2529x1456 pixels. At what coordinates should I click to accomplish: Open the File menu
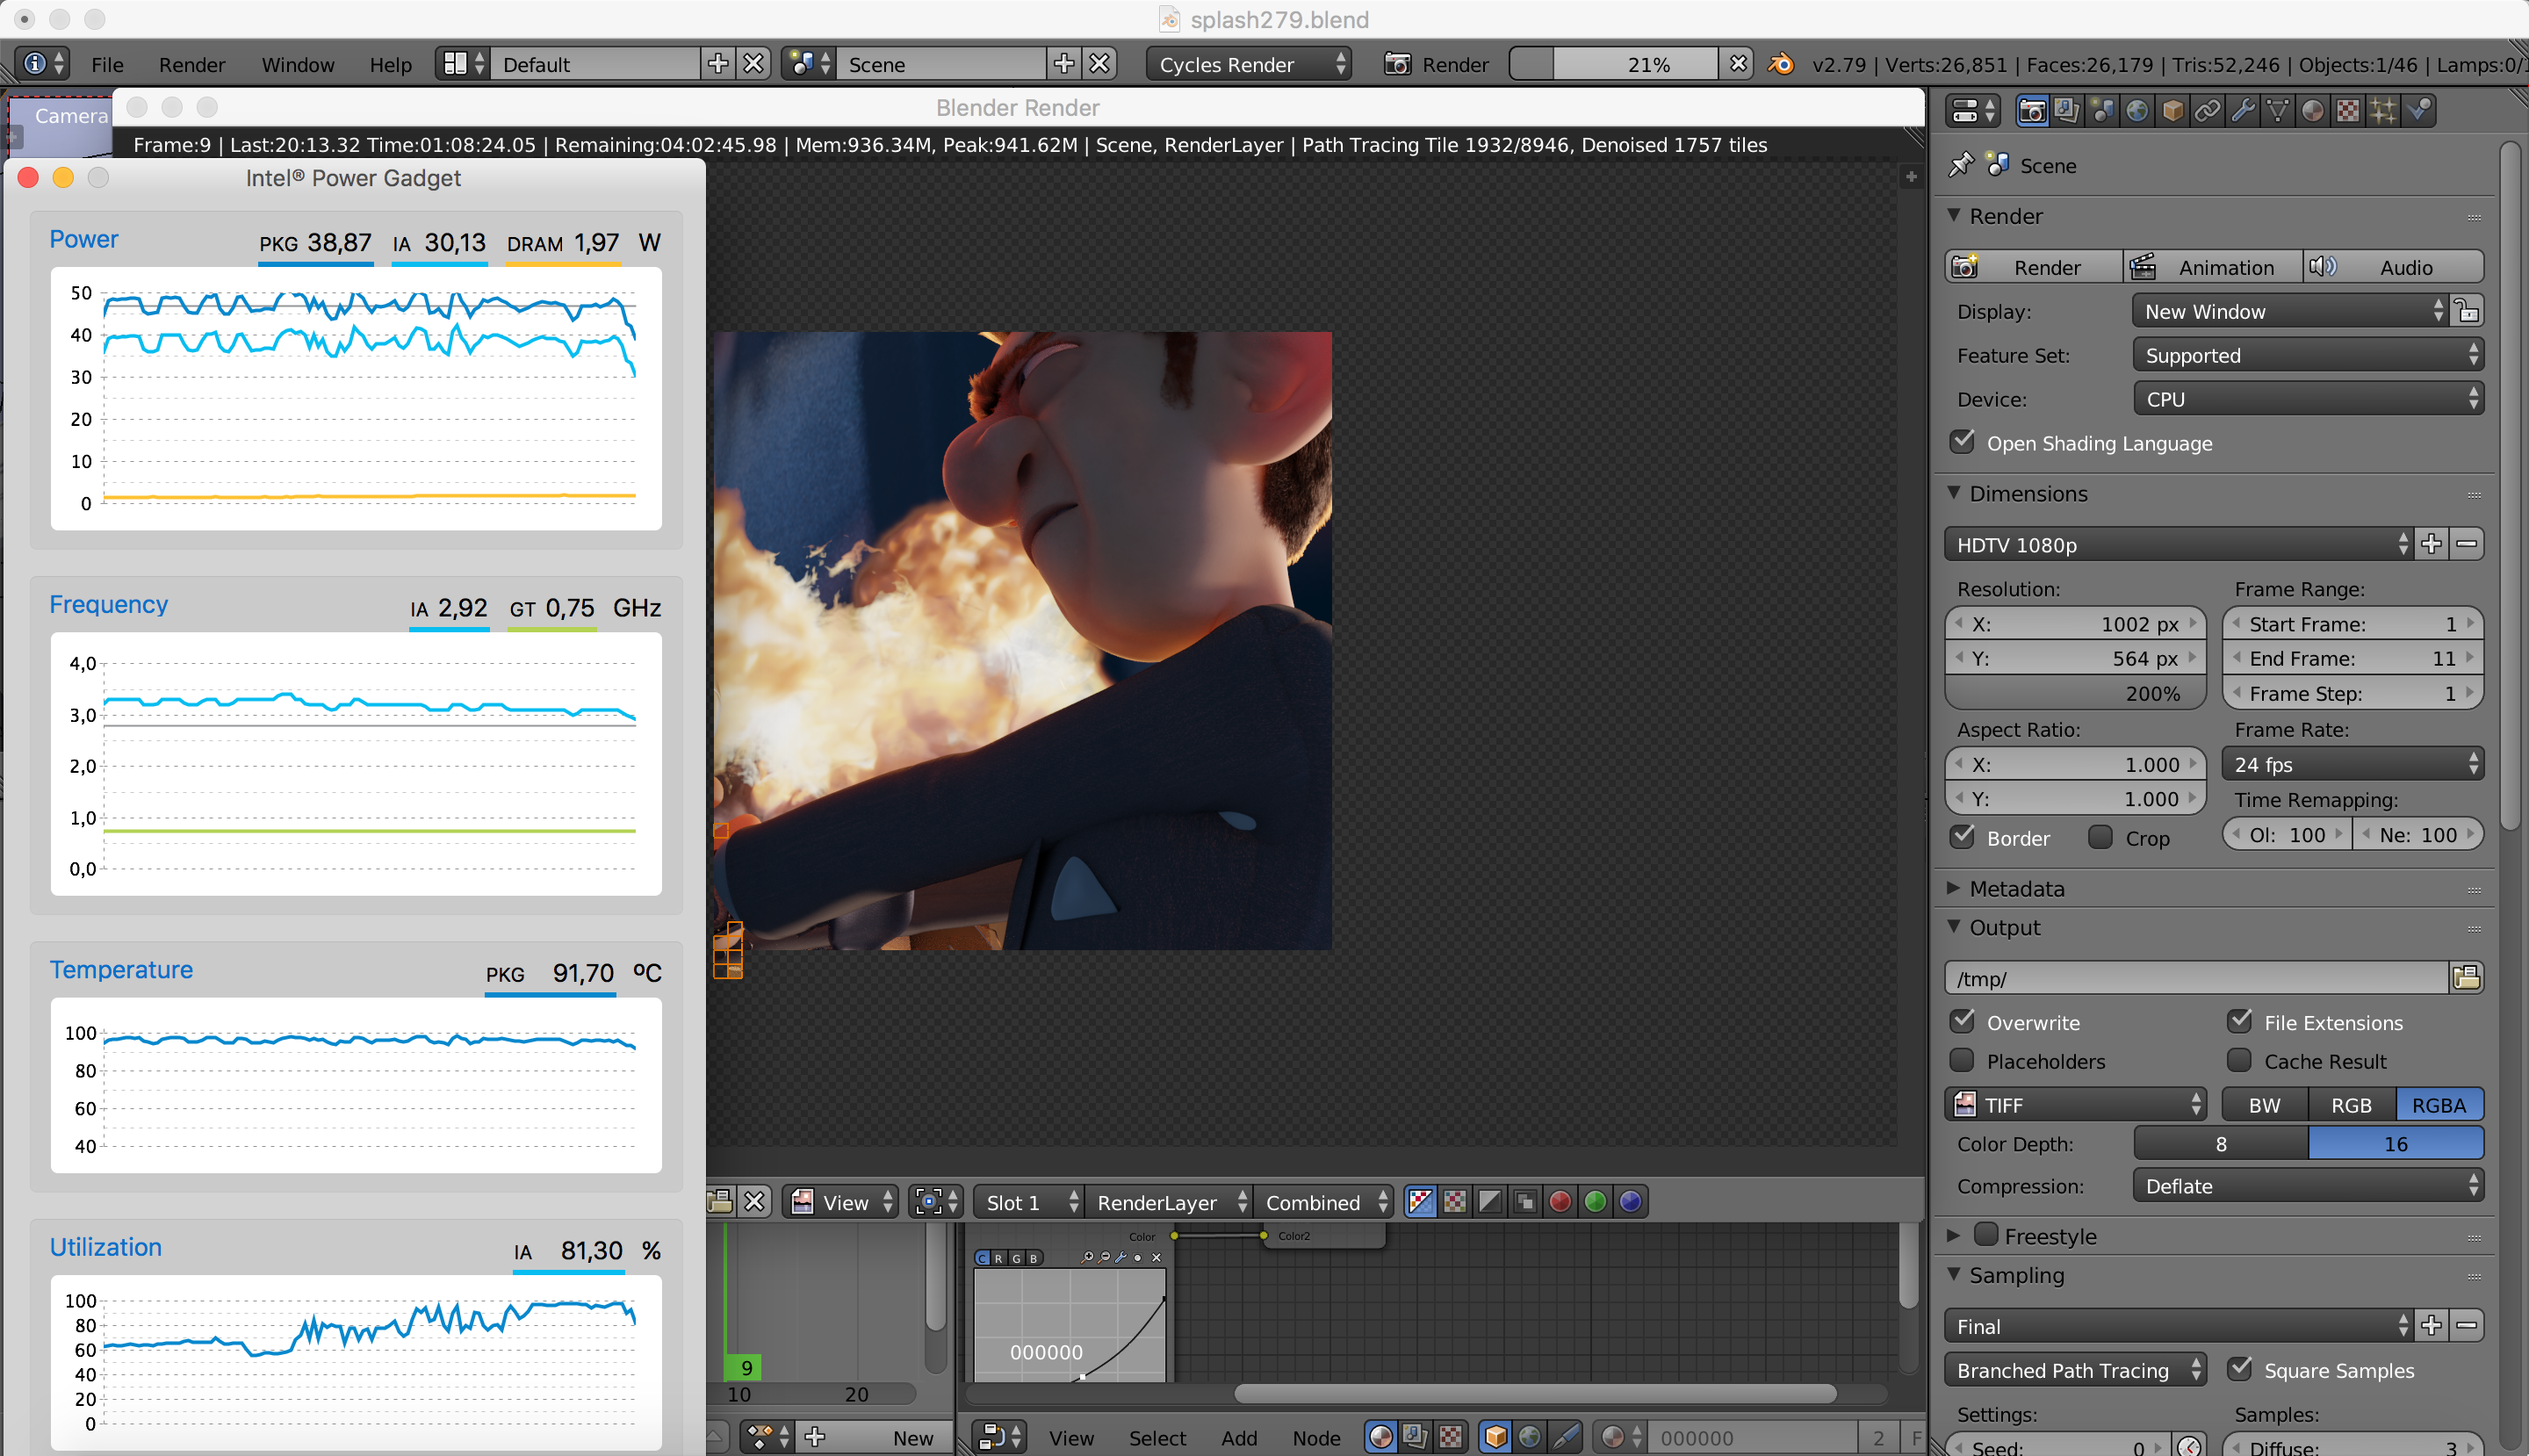pos(107,64)
